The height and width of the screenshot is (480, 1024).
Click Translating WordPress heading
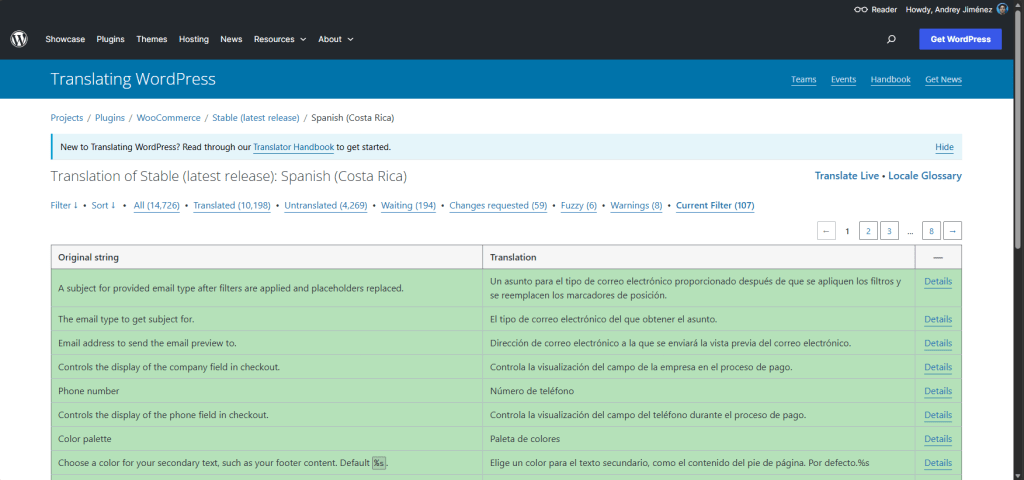[133, 80]
